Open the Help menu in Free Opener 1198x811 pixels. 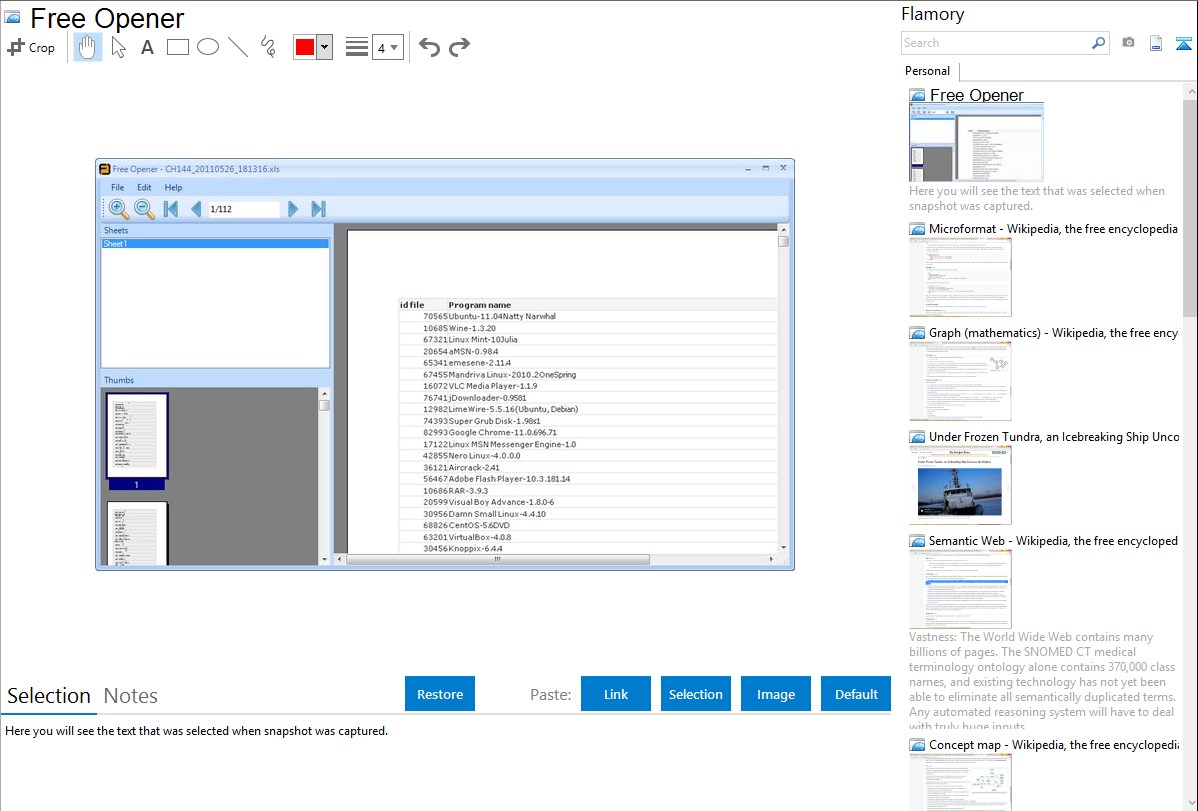point(173,187)
